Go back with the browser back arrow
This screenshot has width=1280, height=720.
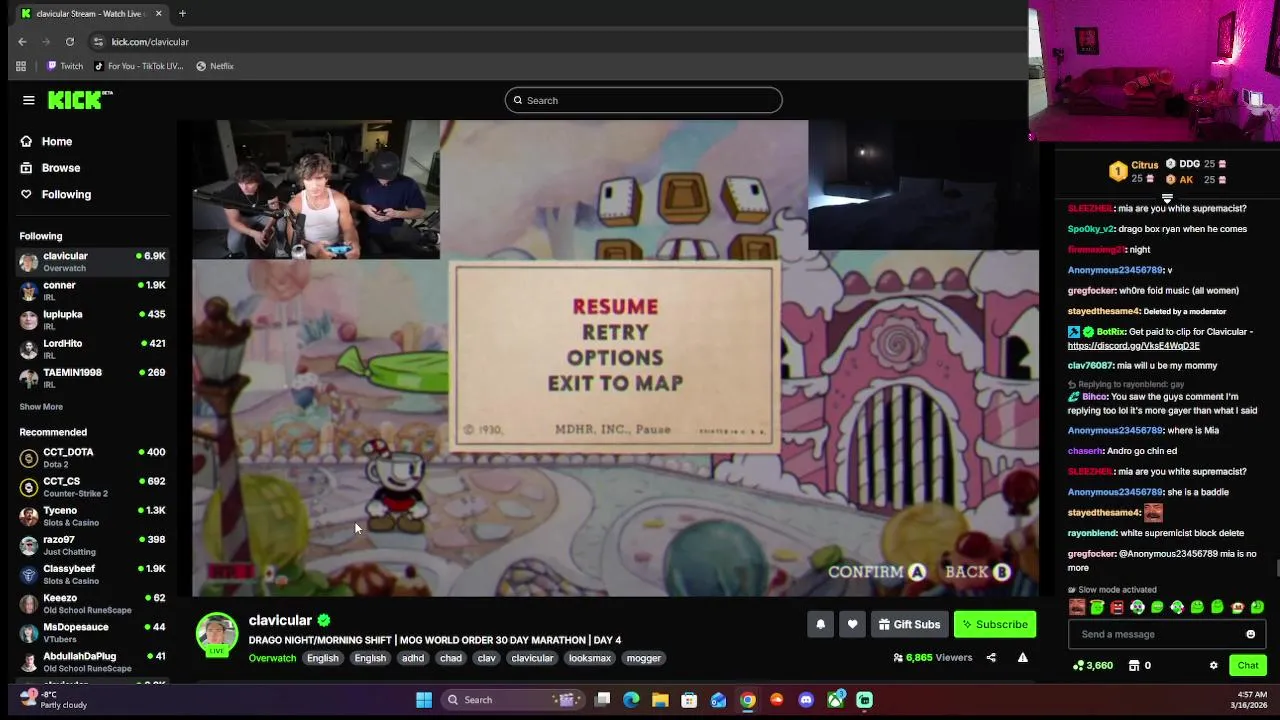coord(22,42)
